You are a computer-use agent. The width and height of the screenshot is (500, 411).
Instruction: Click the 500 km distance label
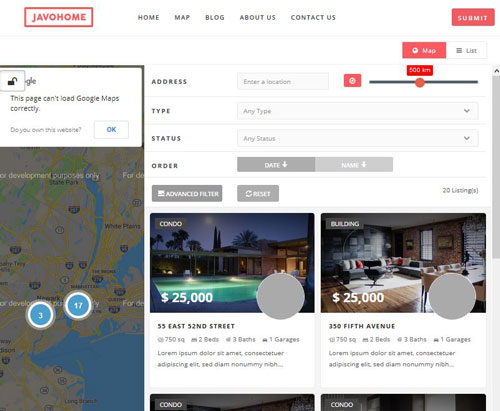click(x=420, y=70)
